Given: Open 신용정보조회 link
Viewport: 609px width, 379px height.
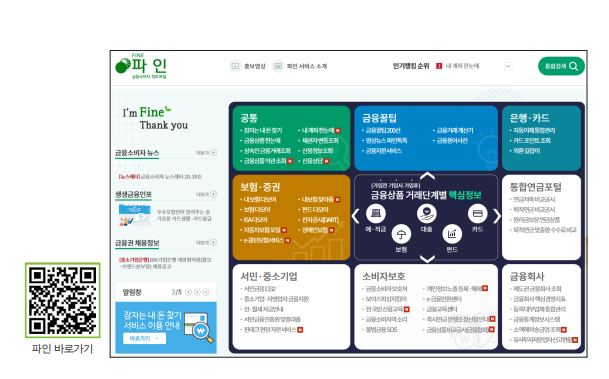Looking at the screenshot, I should coord(318,151).
